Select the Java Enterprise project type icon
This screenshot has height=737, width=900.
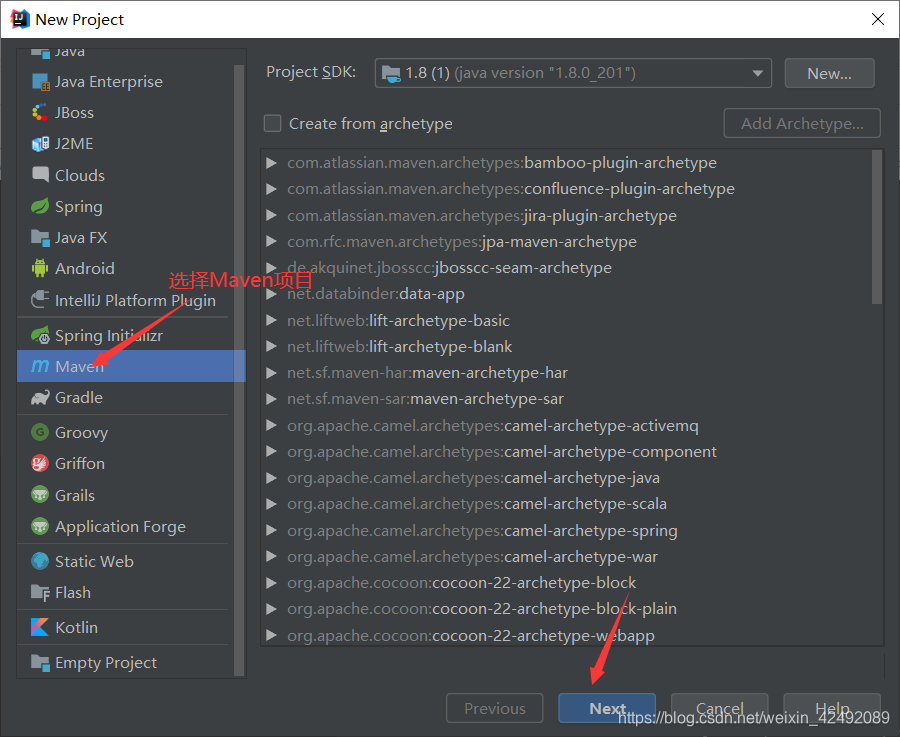point(40,82)
